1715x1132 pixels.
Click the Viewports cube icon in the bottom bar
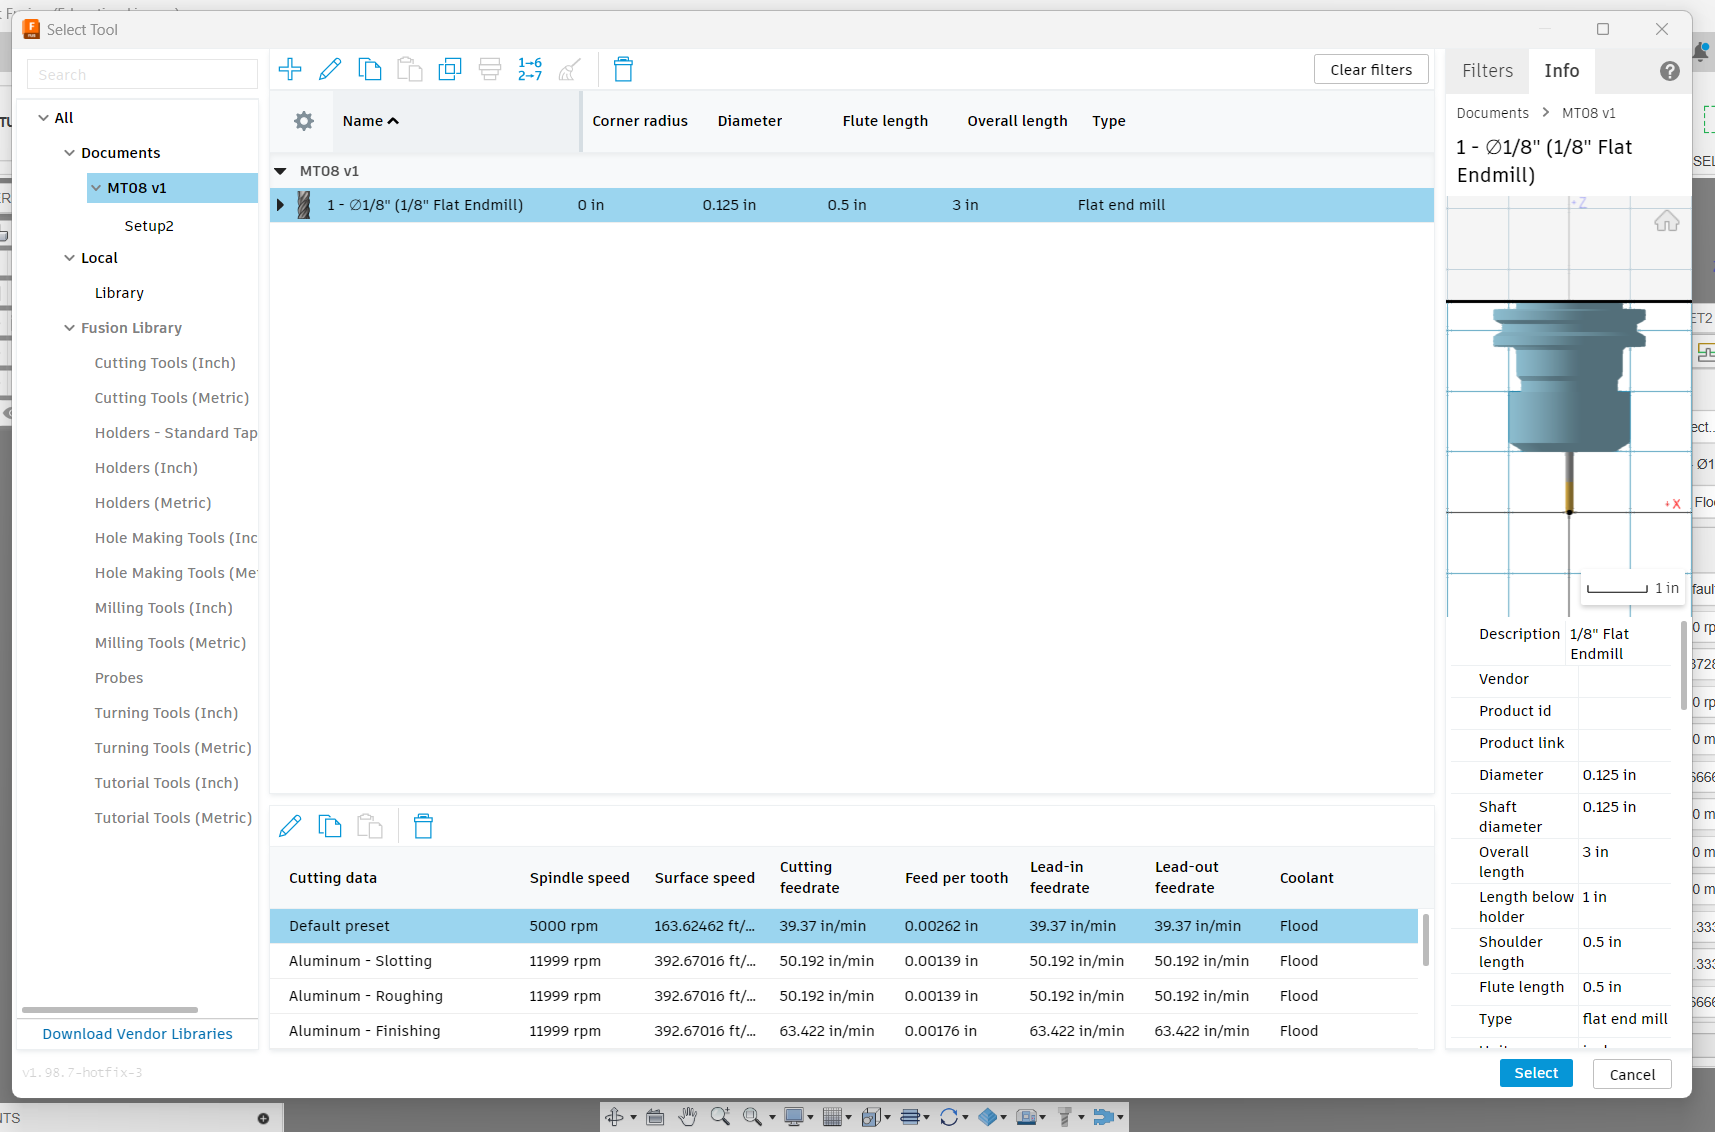click(870, 1117)
